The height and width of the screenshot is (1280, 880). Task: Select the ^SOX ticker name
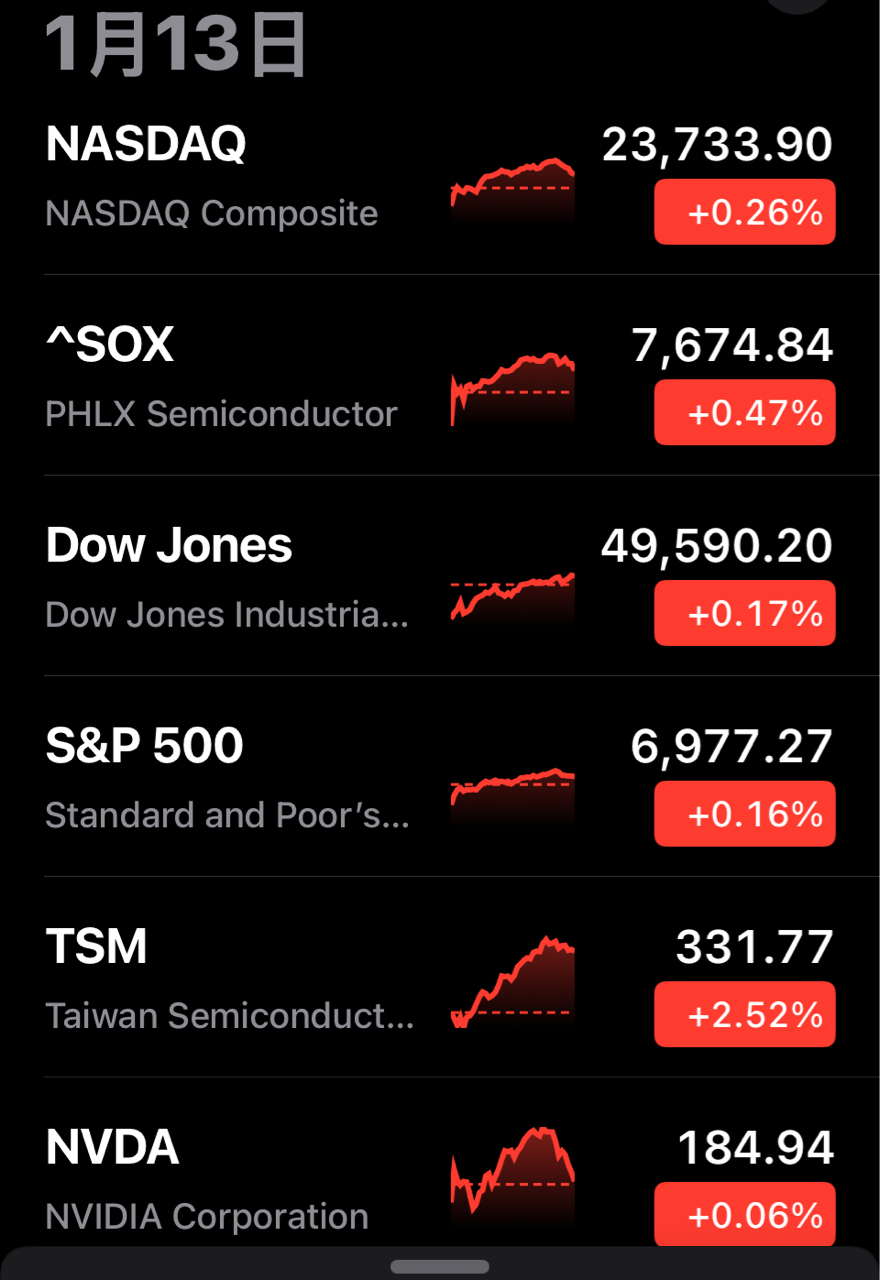click(x=110, y=345)
